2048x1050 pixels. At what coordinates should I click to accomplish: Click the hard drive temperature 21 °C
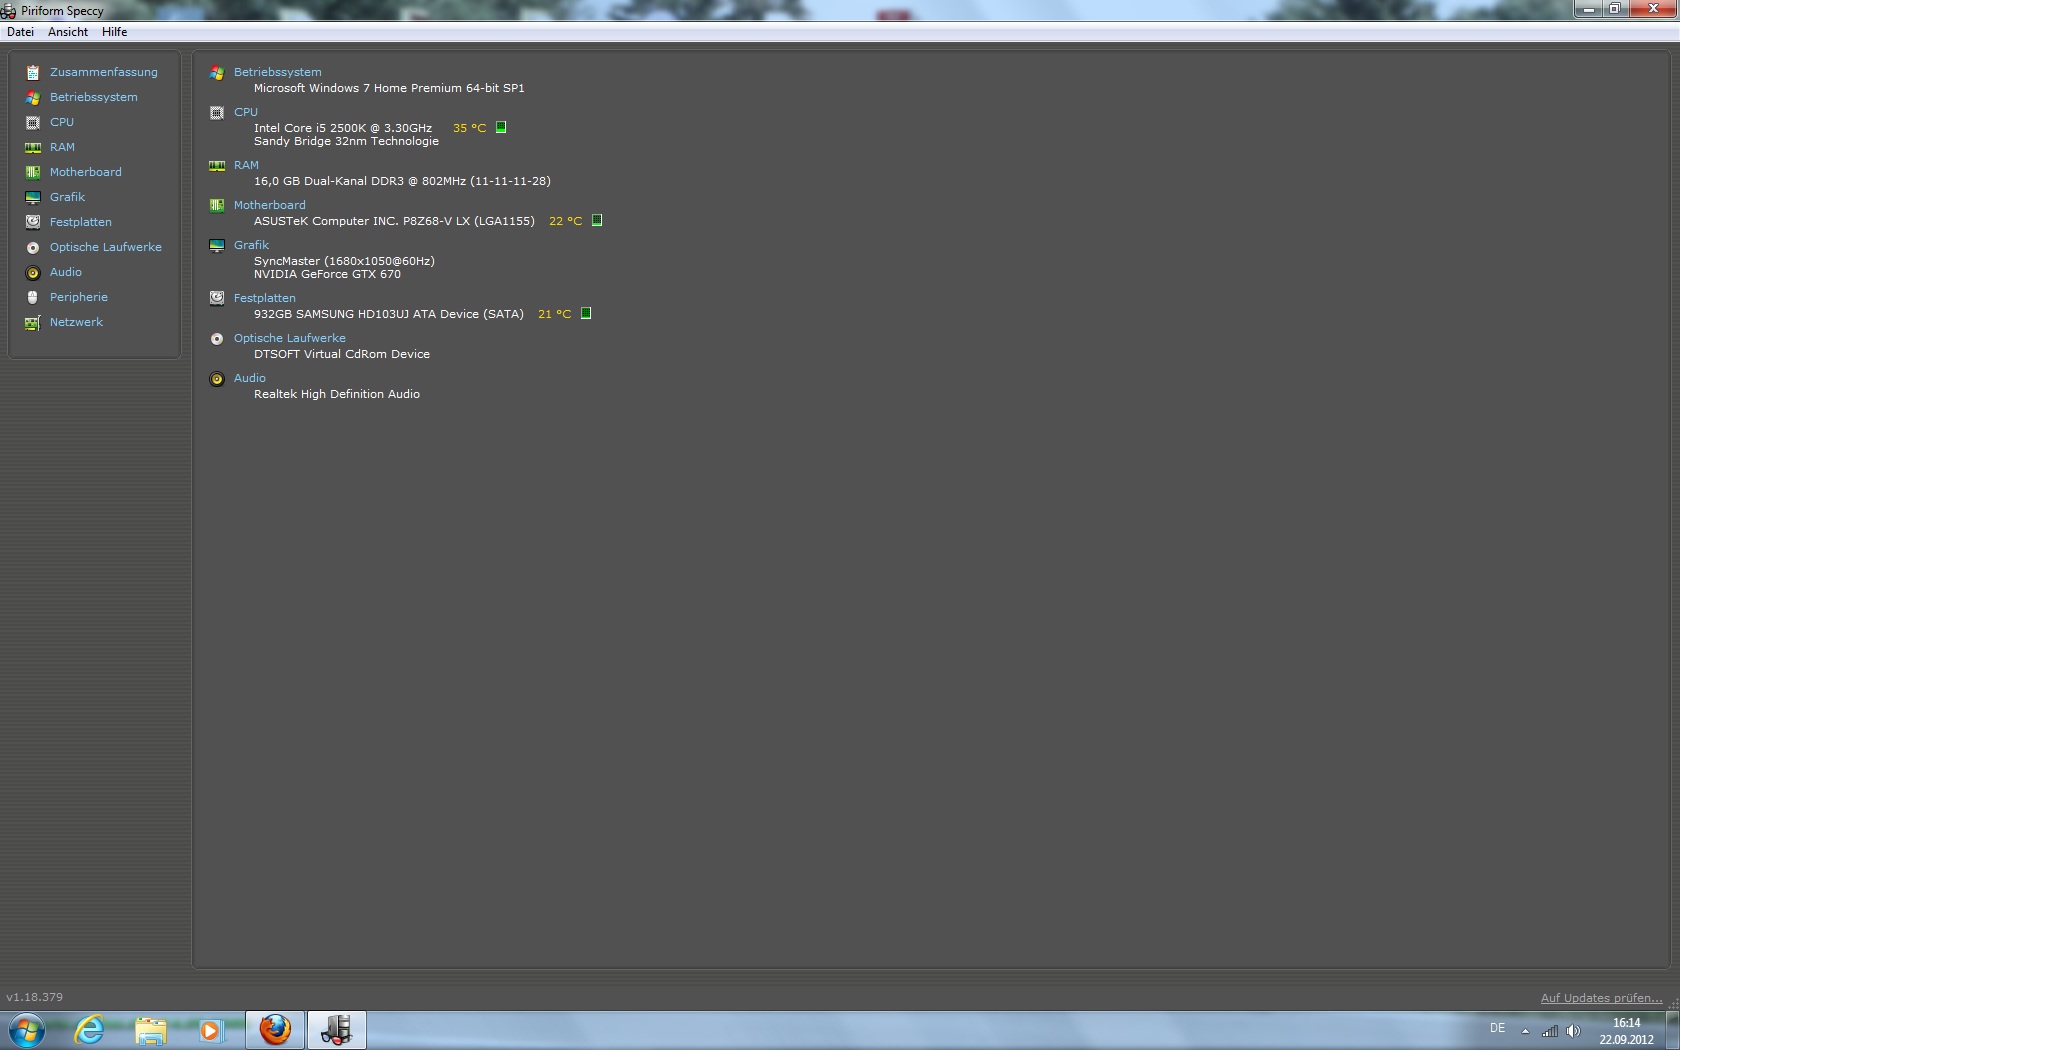pyautogui.click(x=554, y=314)
